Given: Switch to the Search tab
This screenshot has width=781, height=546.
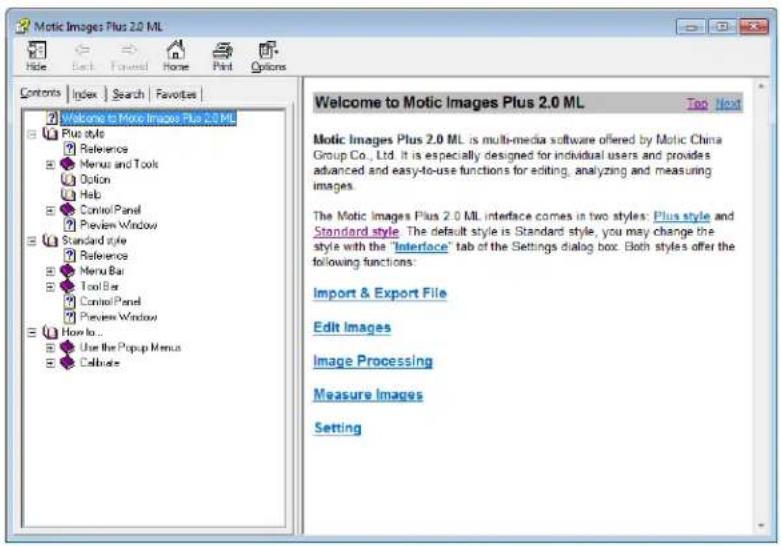Looking at the screenshot, I should tap(128, 94).
